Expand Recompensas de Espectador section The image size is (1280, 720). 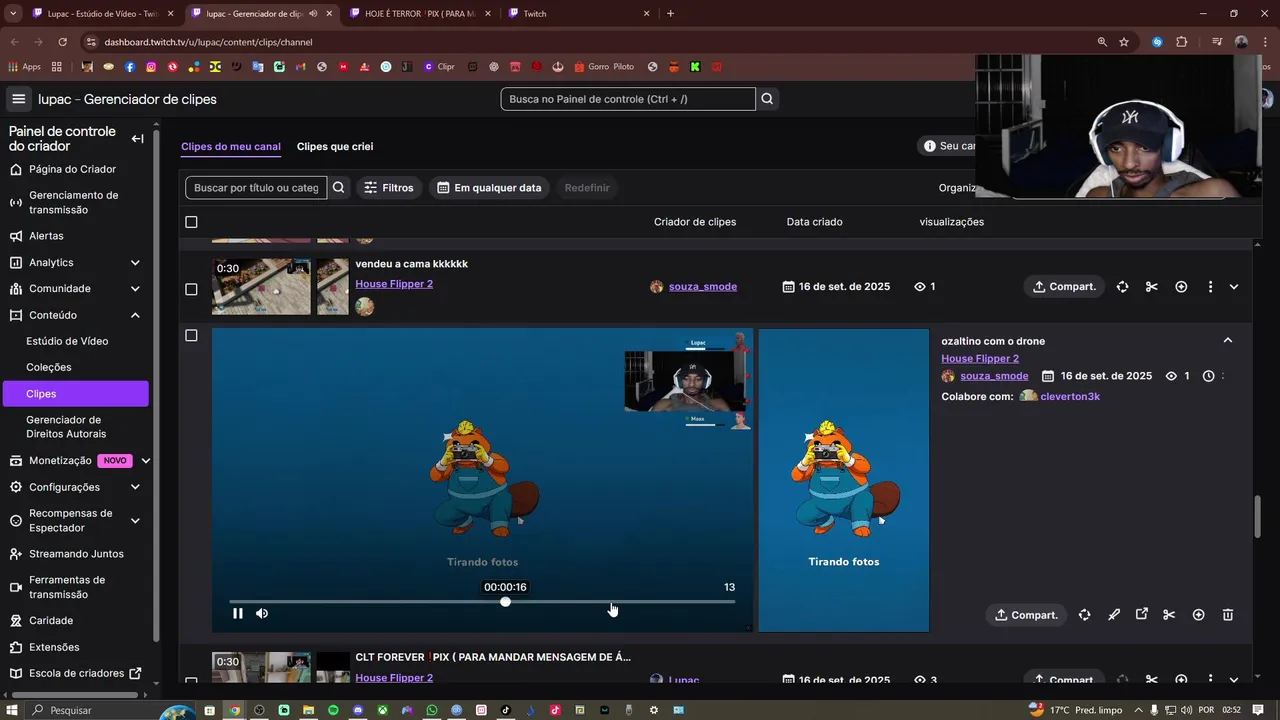[x=135, y=520]
